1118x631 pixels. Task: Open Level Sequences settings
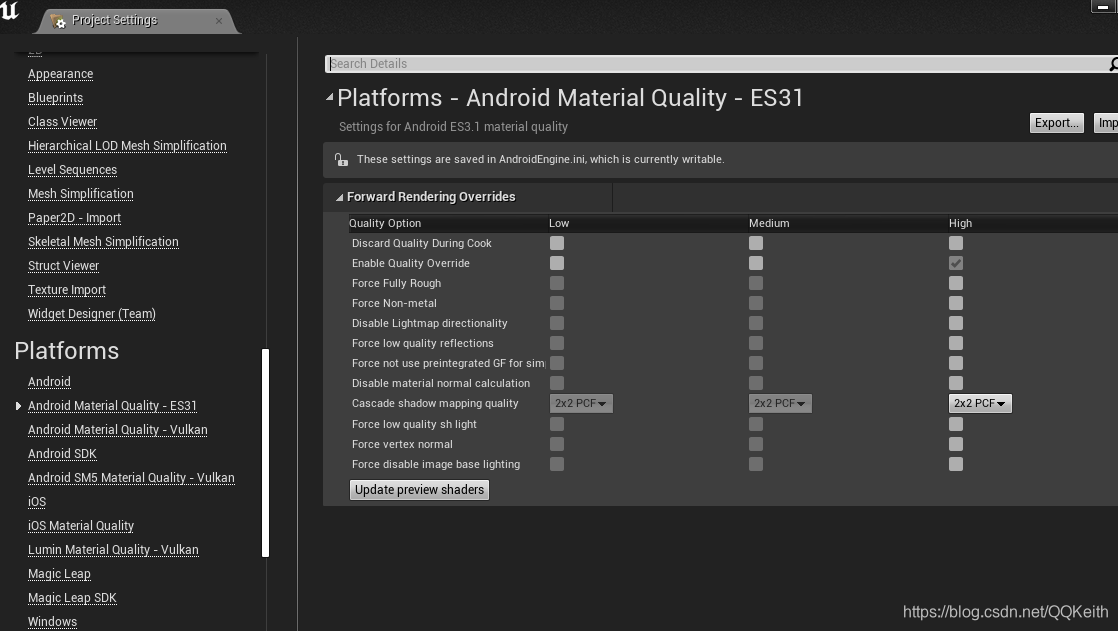click(73, 170)
